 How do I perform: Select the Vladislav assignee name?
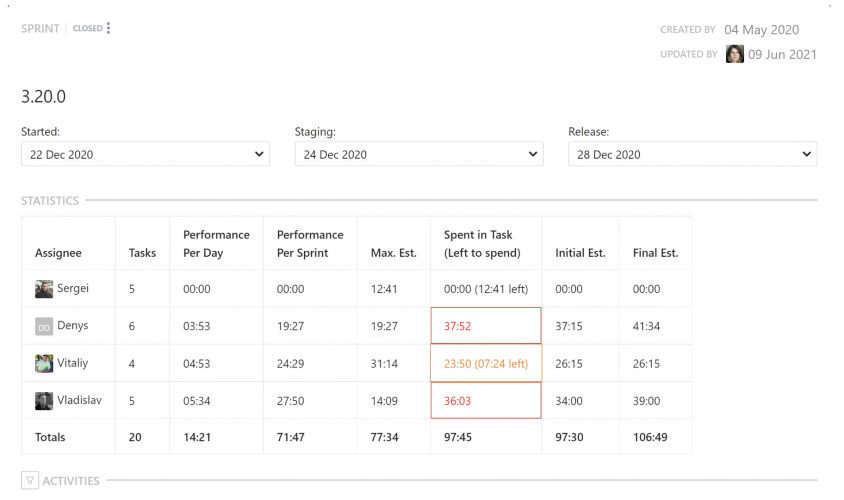[x=79, y=400]
